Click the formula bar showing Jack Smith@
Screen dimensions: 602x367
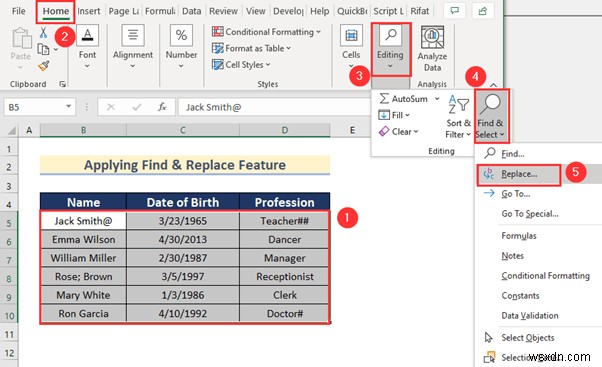(x=274, y=107)
